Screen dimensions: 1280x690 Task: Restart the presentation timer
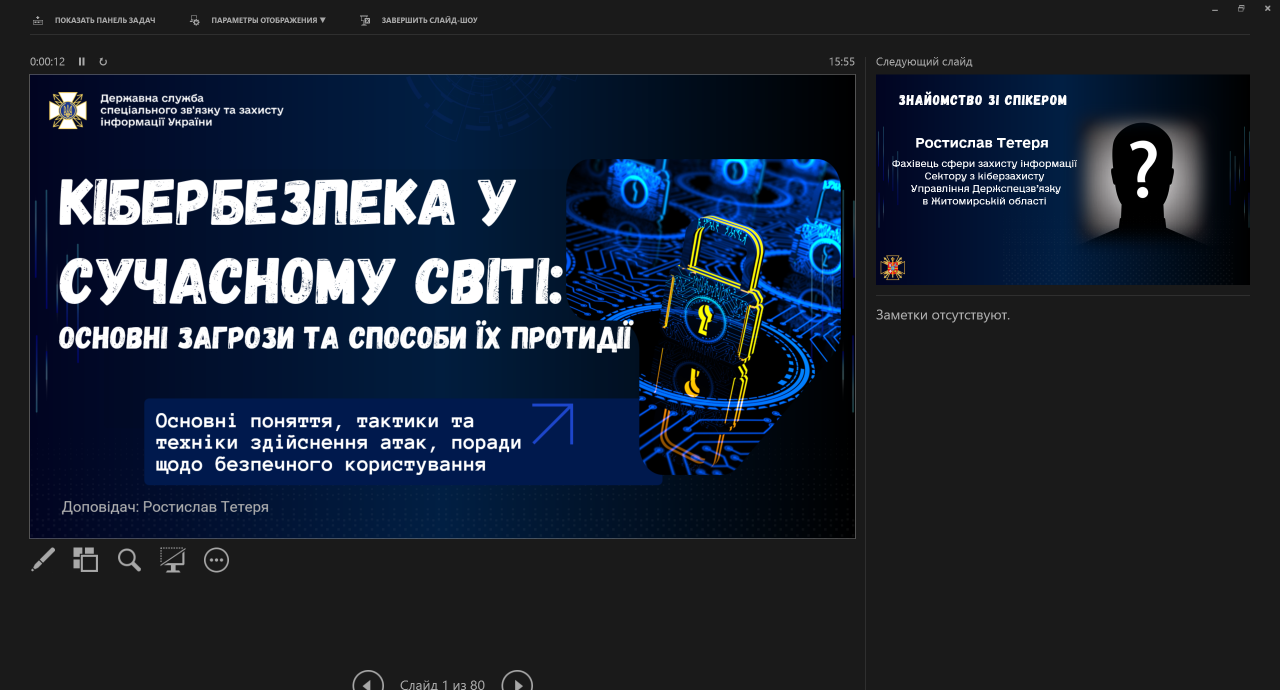(x=103, y=62)
